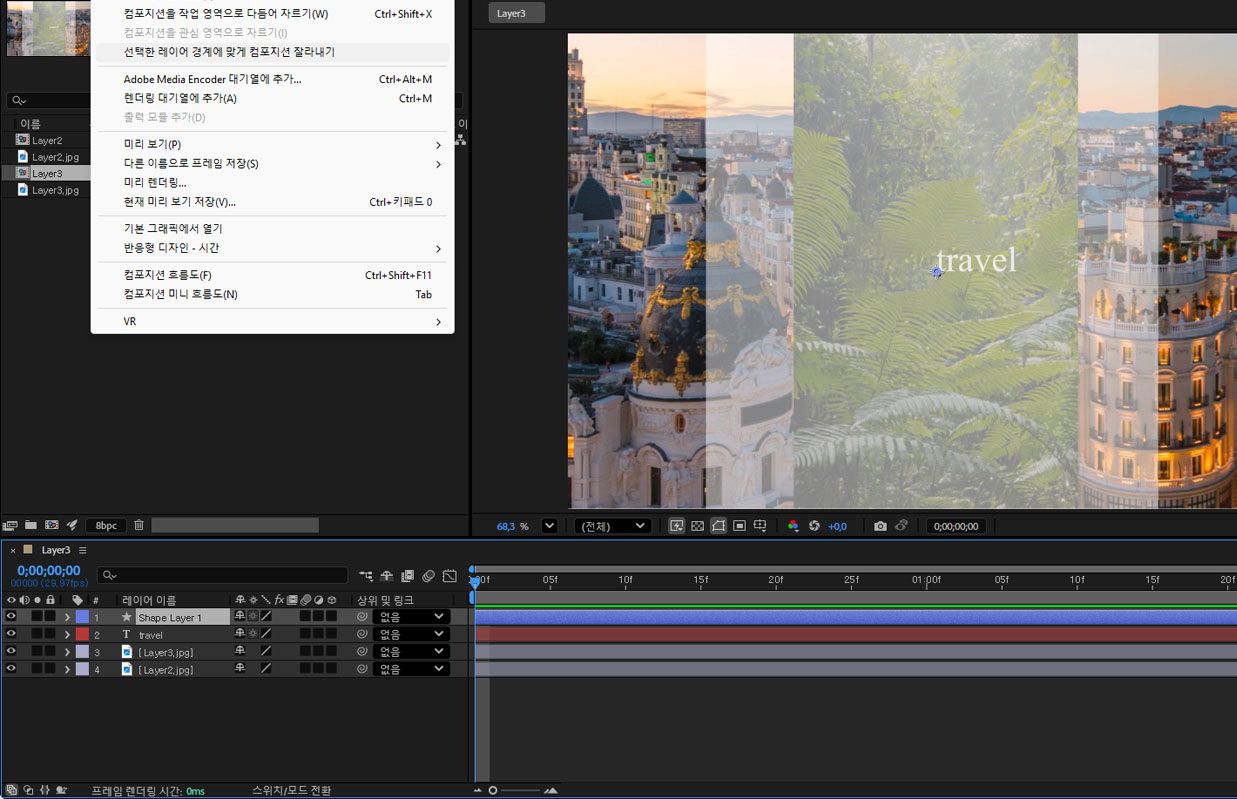1237x799 pixels.
Task: Create new folder in project panel
Action: pyautogui.click(x=31, y=525)
